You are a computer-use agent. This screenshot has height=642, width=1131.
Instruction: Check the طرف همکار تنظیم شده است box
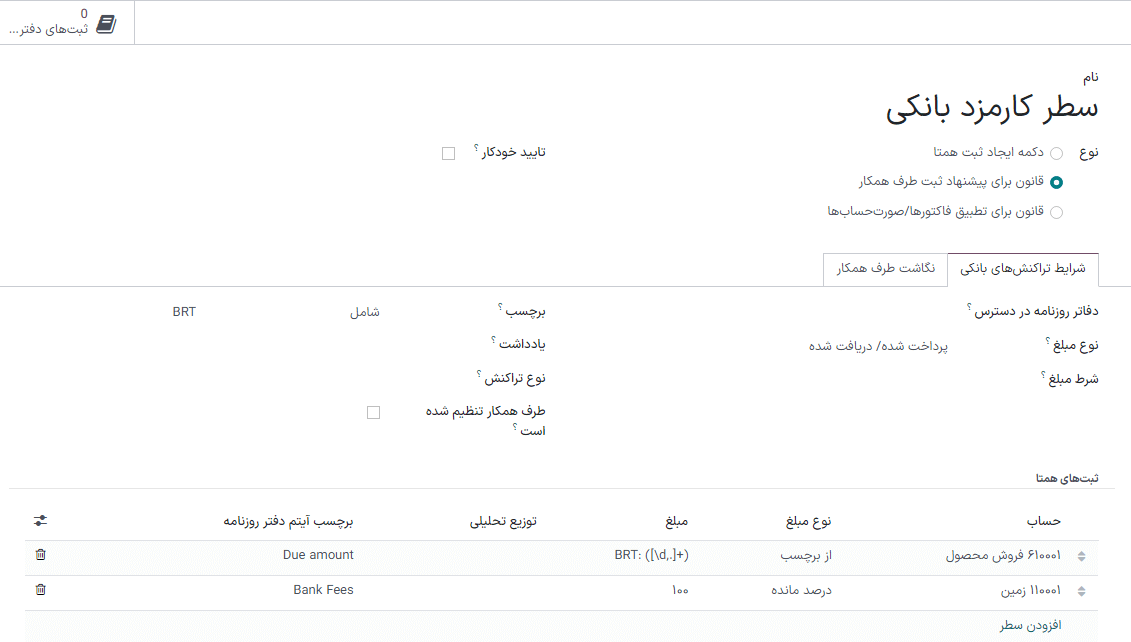(x=373, y=411)
